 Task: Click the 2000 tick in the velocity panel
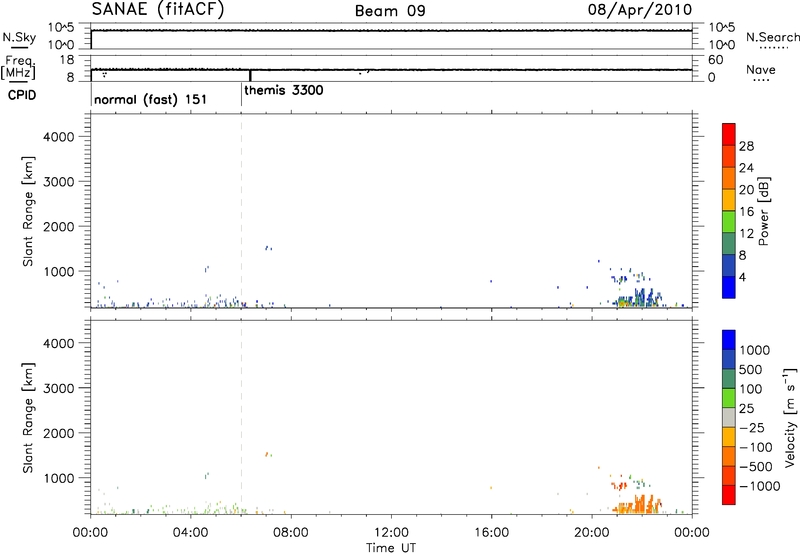pos(58,433)
